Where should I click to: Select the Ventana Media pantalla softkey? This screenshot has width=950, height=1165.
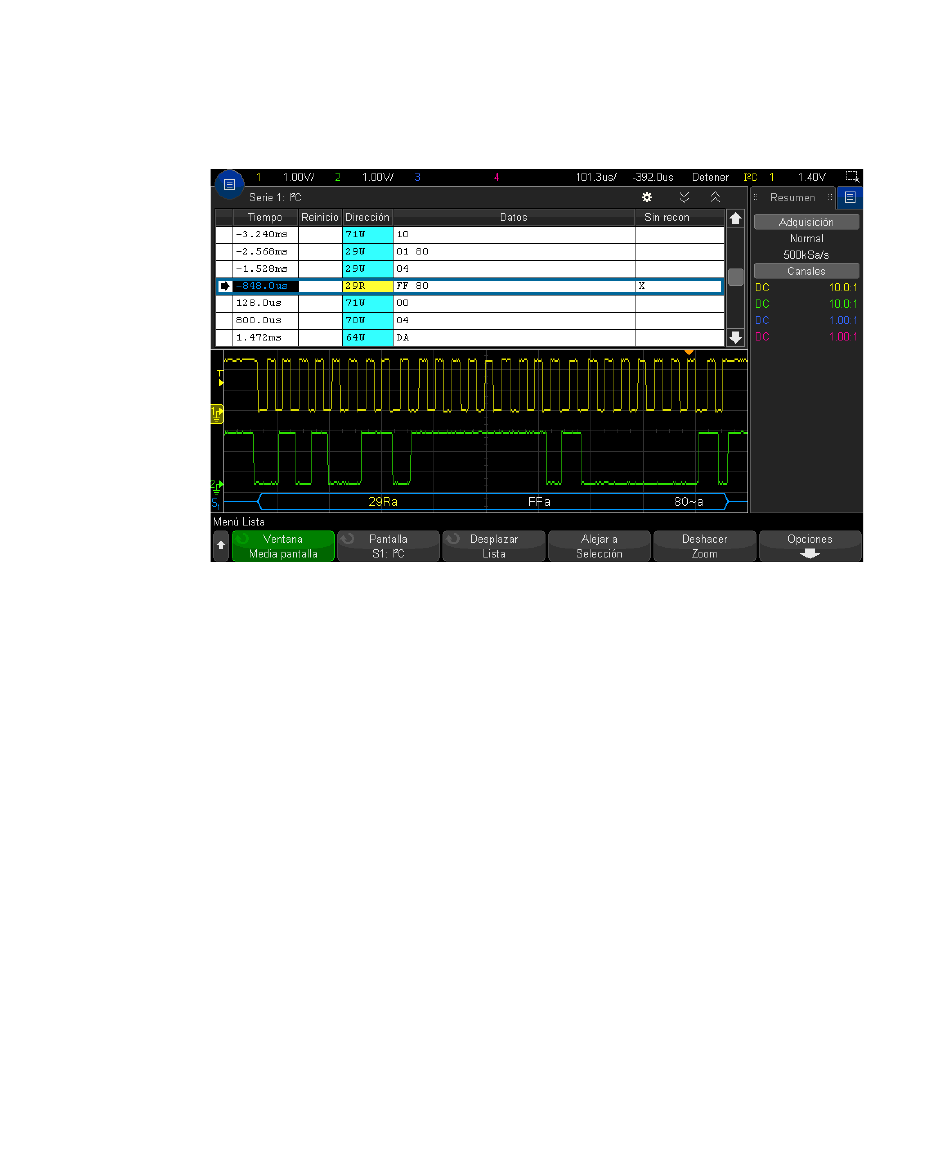point(283,546)
